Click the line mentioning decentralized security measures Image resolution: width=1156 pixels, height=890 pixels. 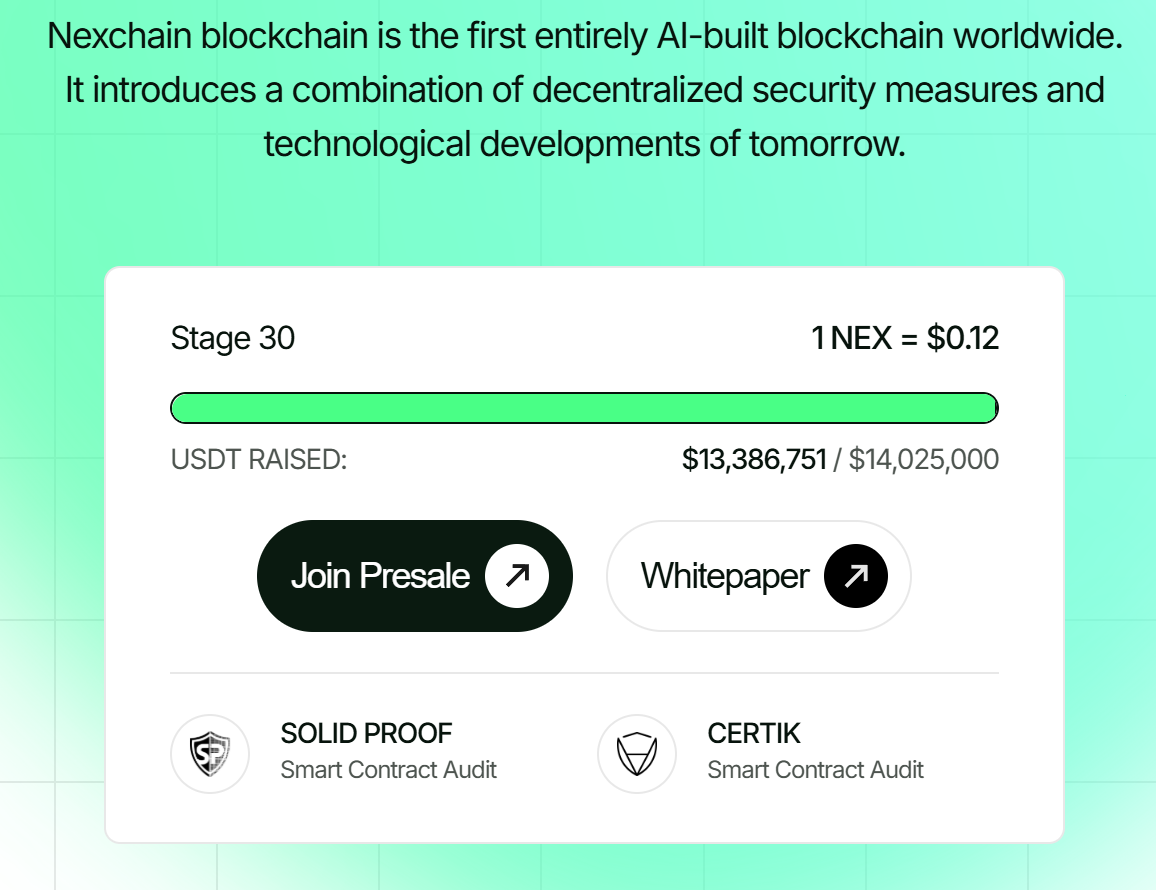click(x=585, y=90)
